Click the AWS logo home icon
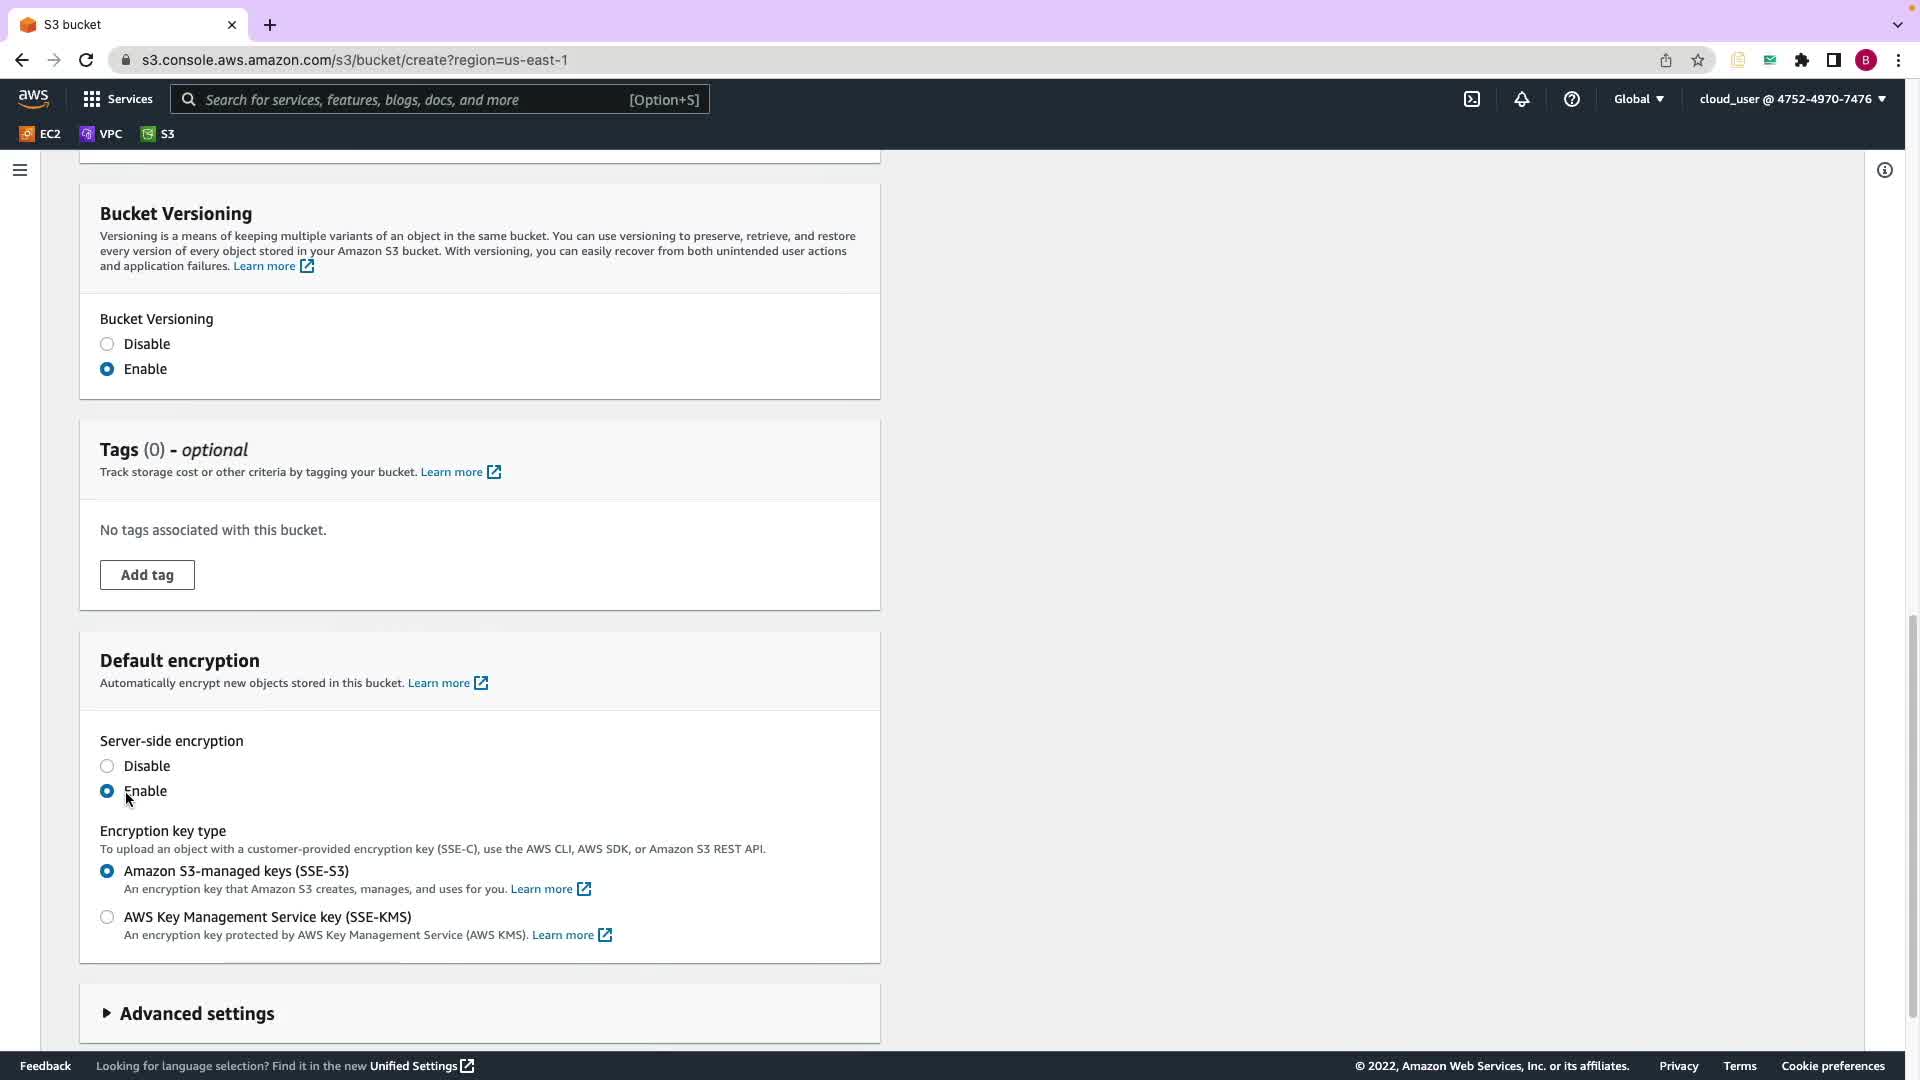The image size is (1920, 1080). [33, 98]
